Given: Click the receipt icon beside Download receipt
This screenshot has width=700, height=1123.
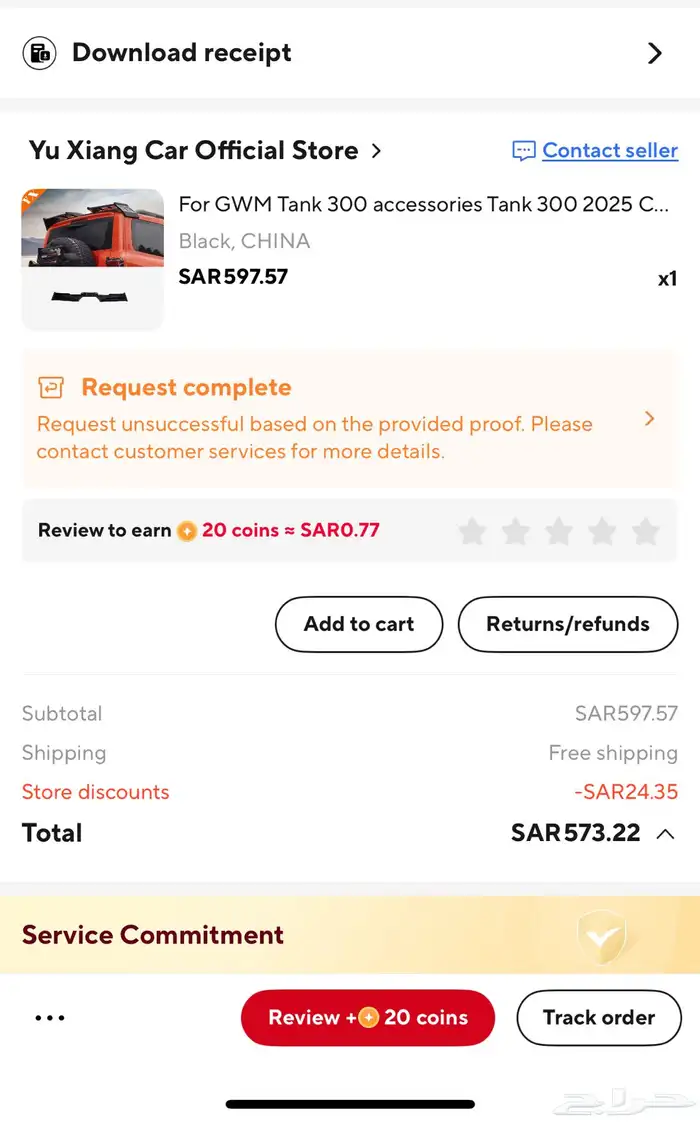Looking at the screenshot, I should click(39, 52).
